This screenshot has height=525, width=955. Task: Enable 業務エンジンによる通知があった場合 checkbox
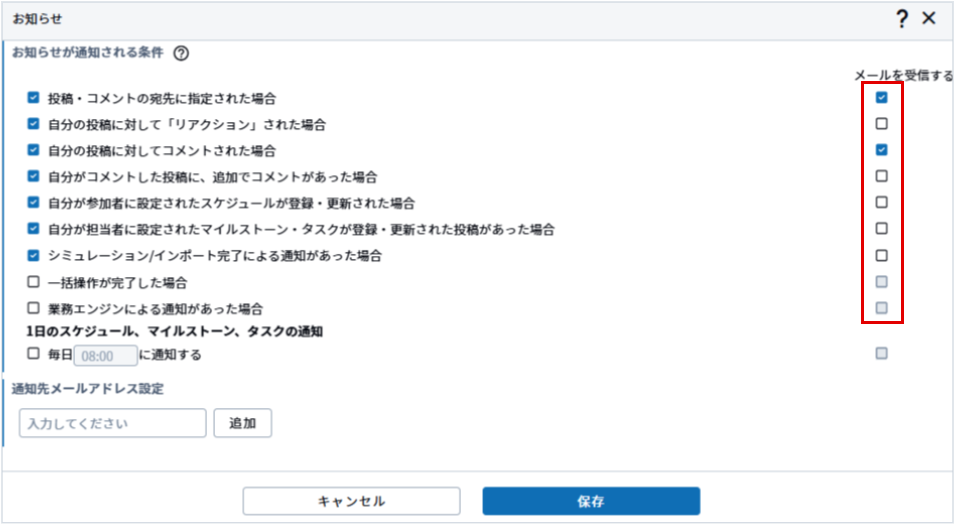[x=34, y=308]
